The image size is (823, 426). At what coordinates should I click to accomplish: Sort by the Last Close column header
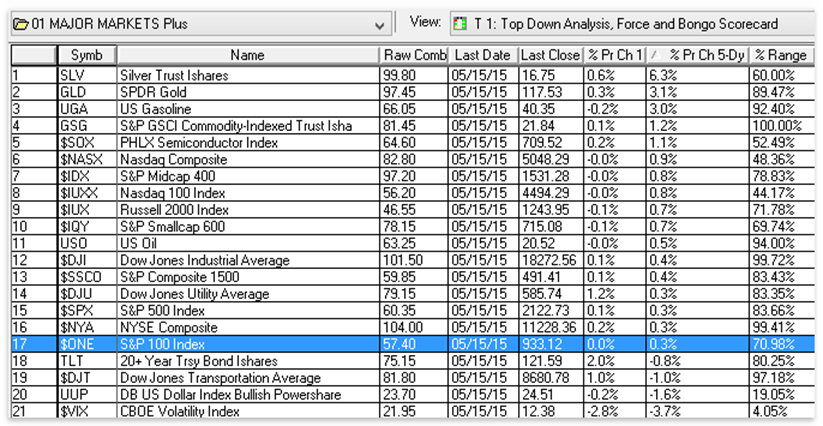point(551,55)
